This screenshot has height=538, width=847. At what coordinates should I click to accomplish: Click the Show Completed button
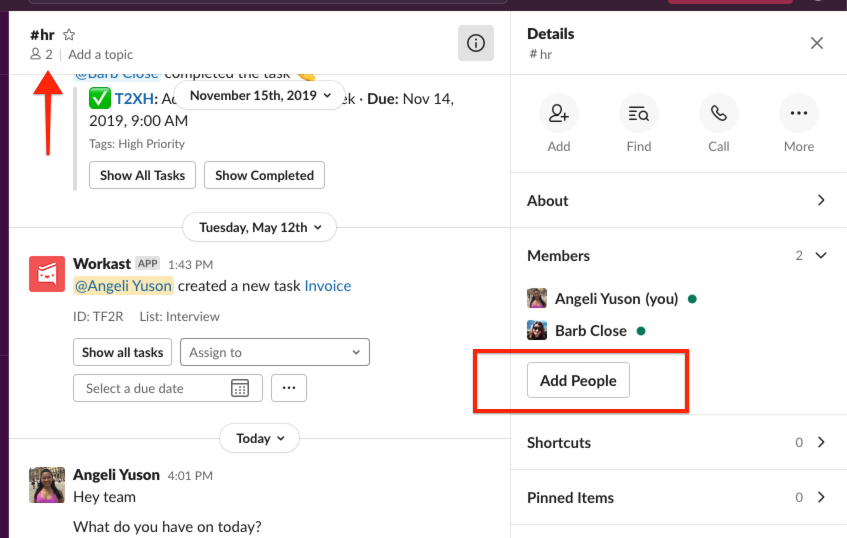pyautogui.click(x=264, y=175)
